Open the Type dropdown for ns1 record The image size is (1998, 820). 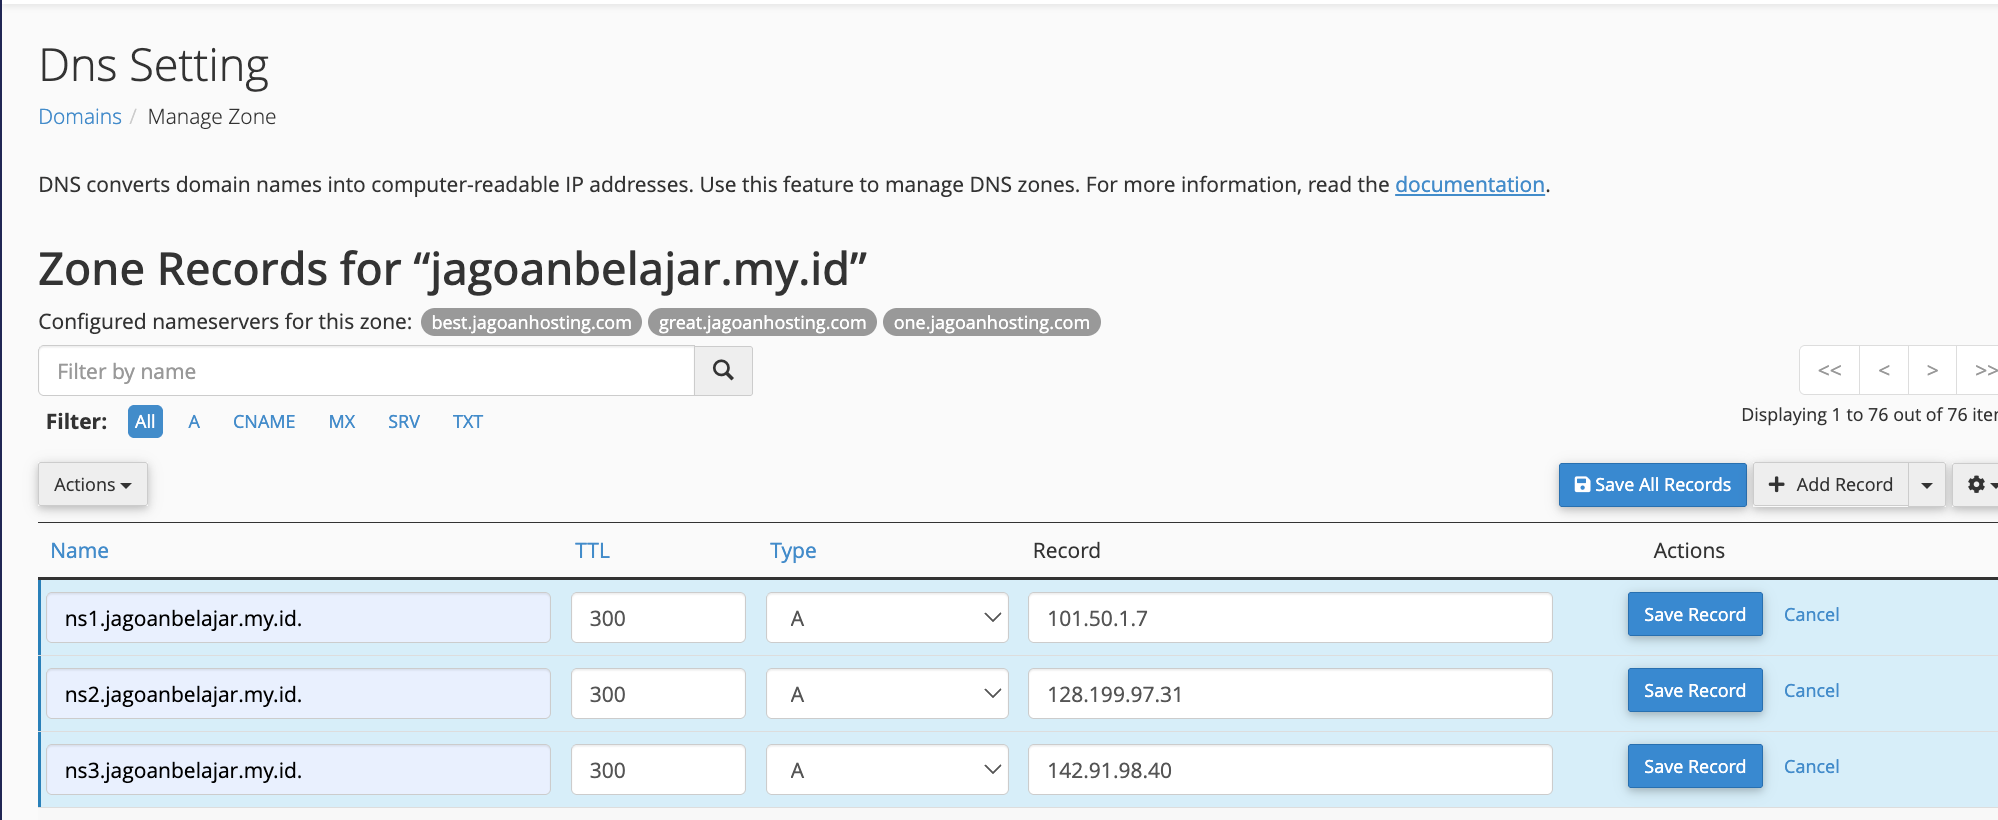coord(887,618)
